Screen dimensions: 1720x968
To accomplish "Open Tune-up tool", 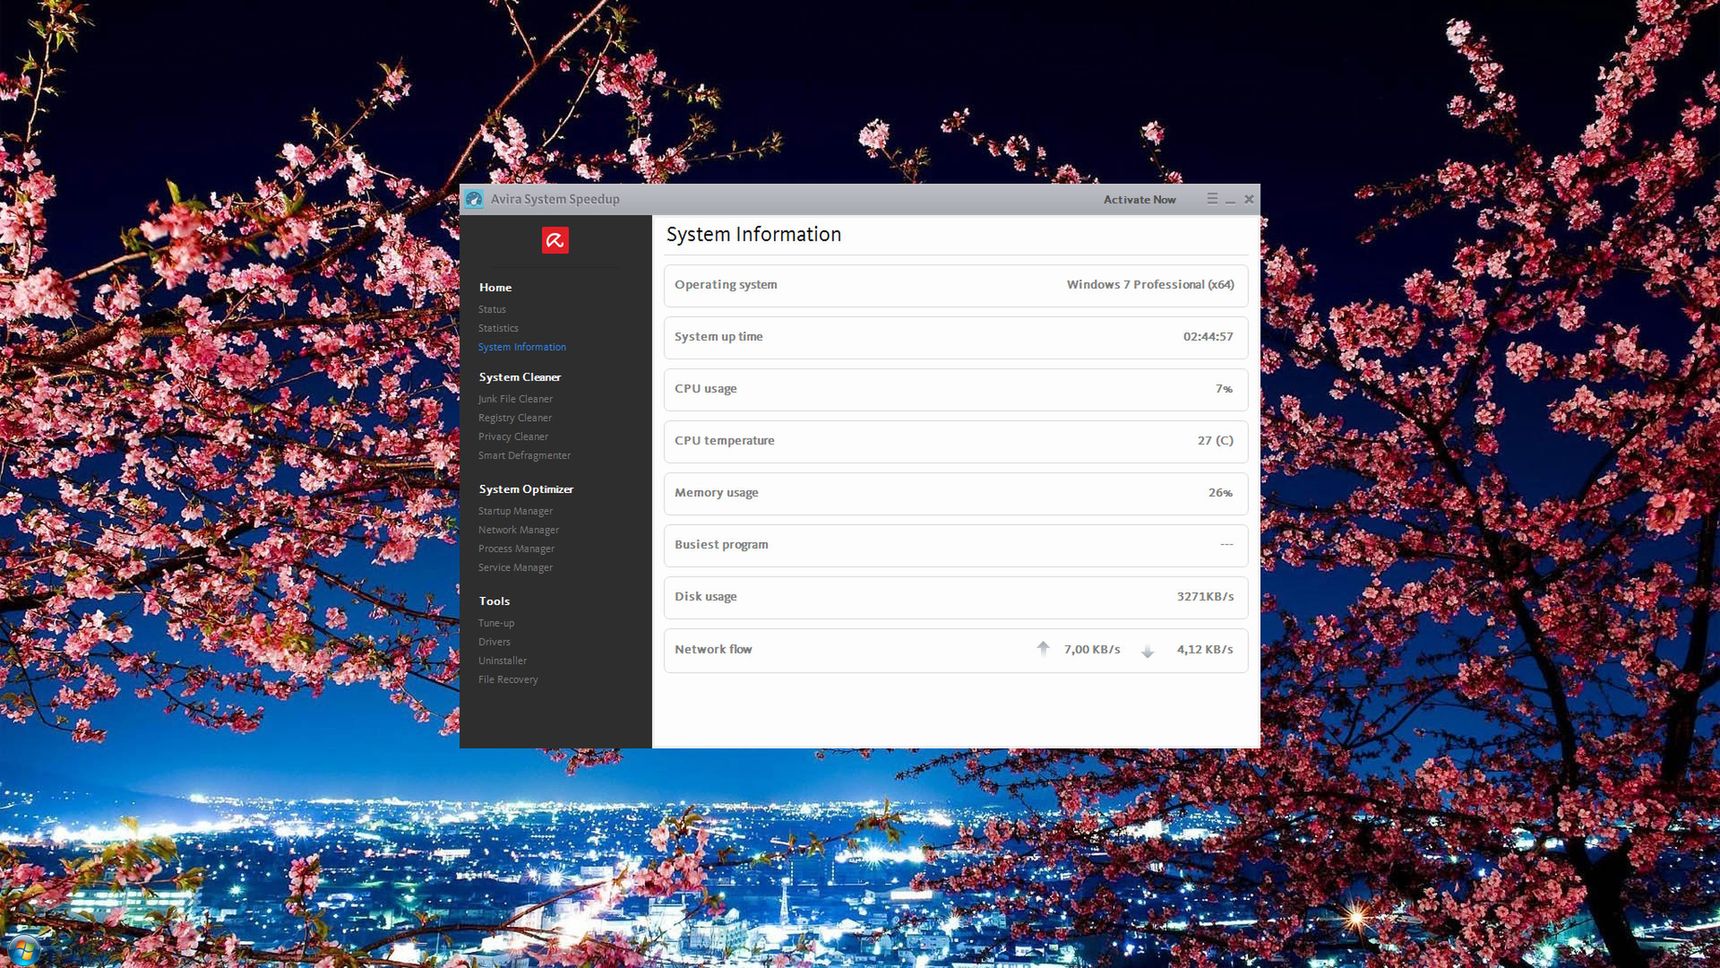I will pyautogui.click(x=496, y=623).
